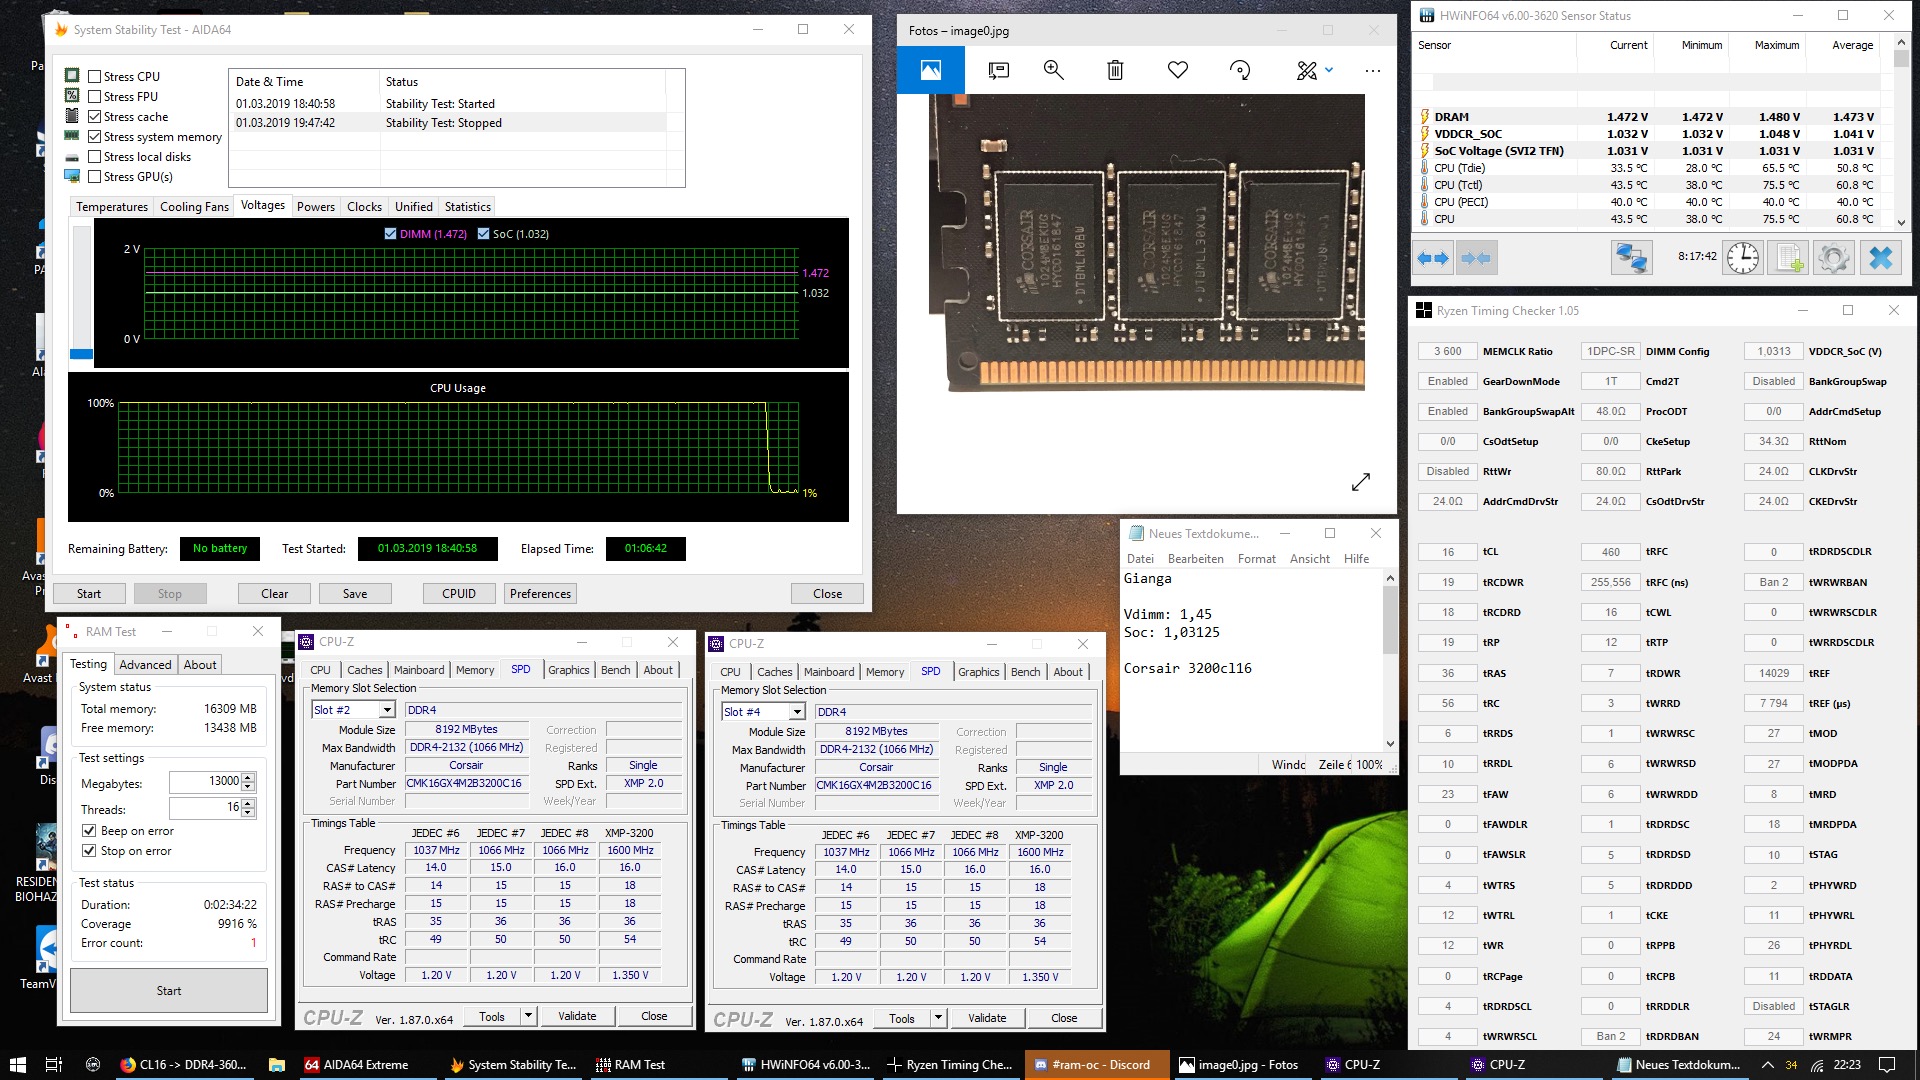Image resolution: width=1920 pixels, height=1080 pixels.
Task: Rotate the image in Fotos
Action: point(1240,70)
